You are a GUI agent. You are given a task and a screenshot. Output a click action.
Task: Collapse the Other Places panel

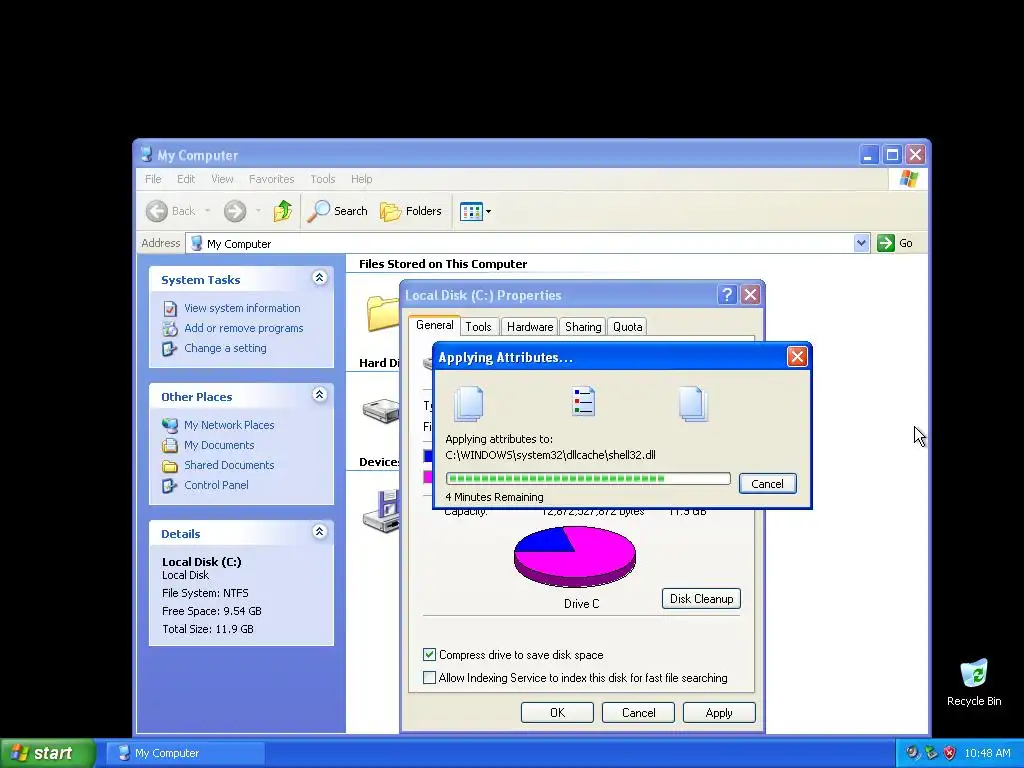coord(319,395)
